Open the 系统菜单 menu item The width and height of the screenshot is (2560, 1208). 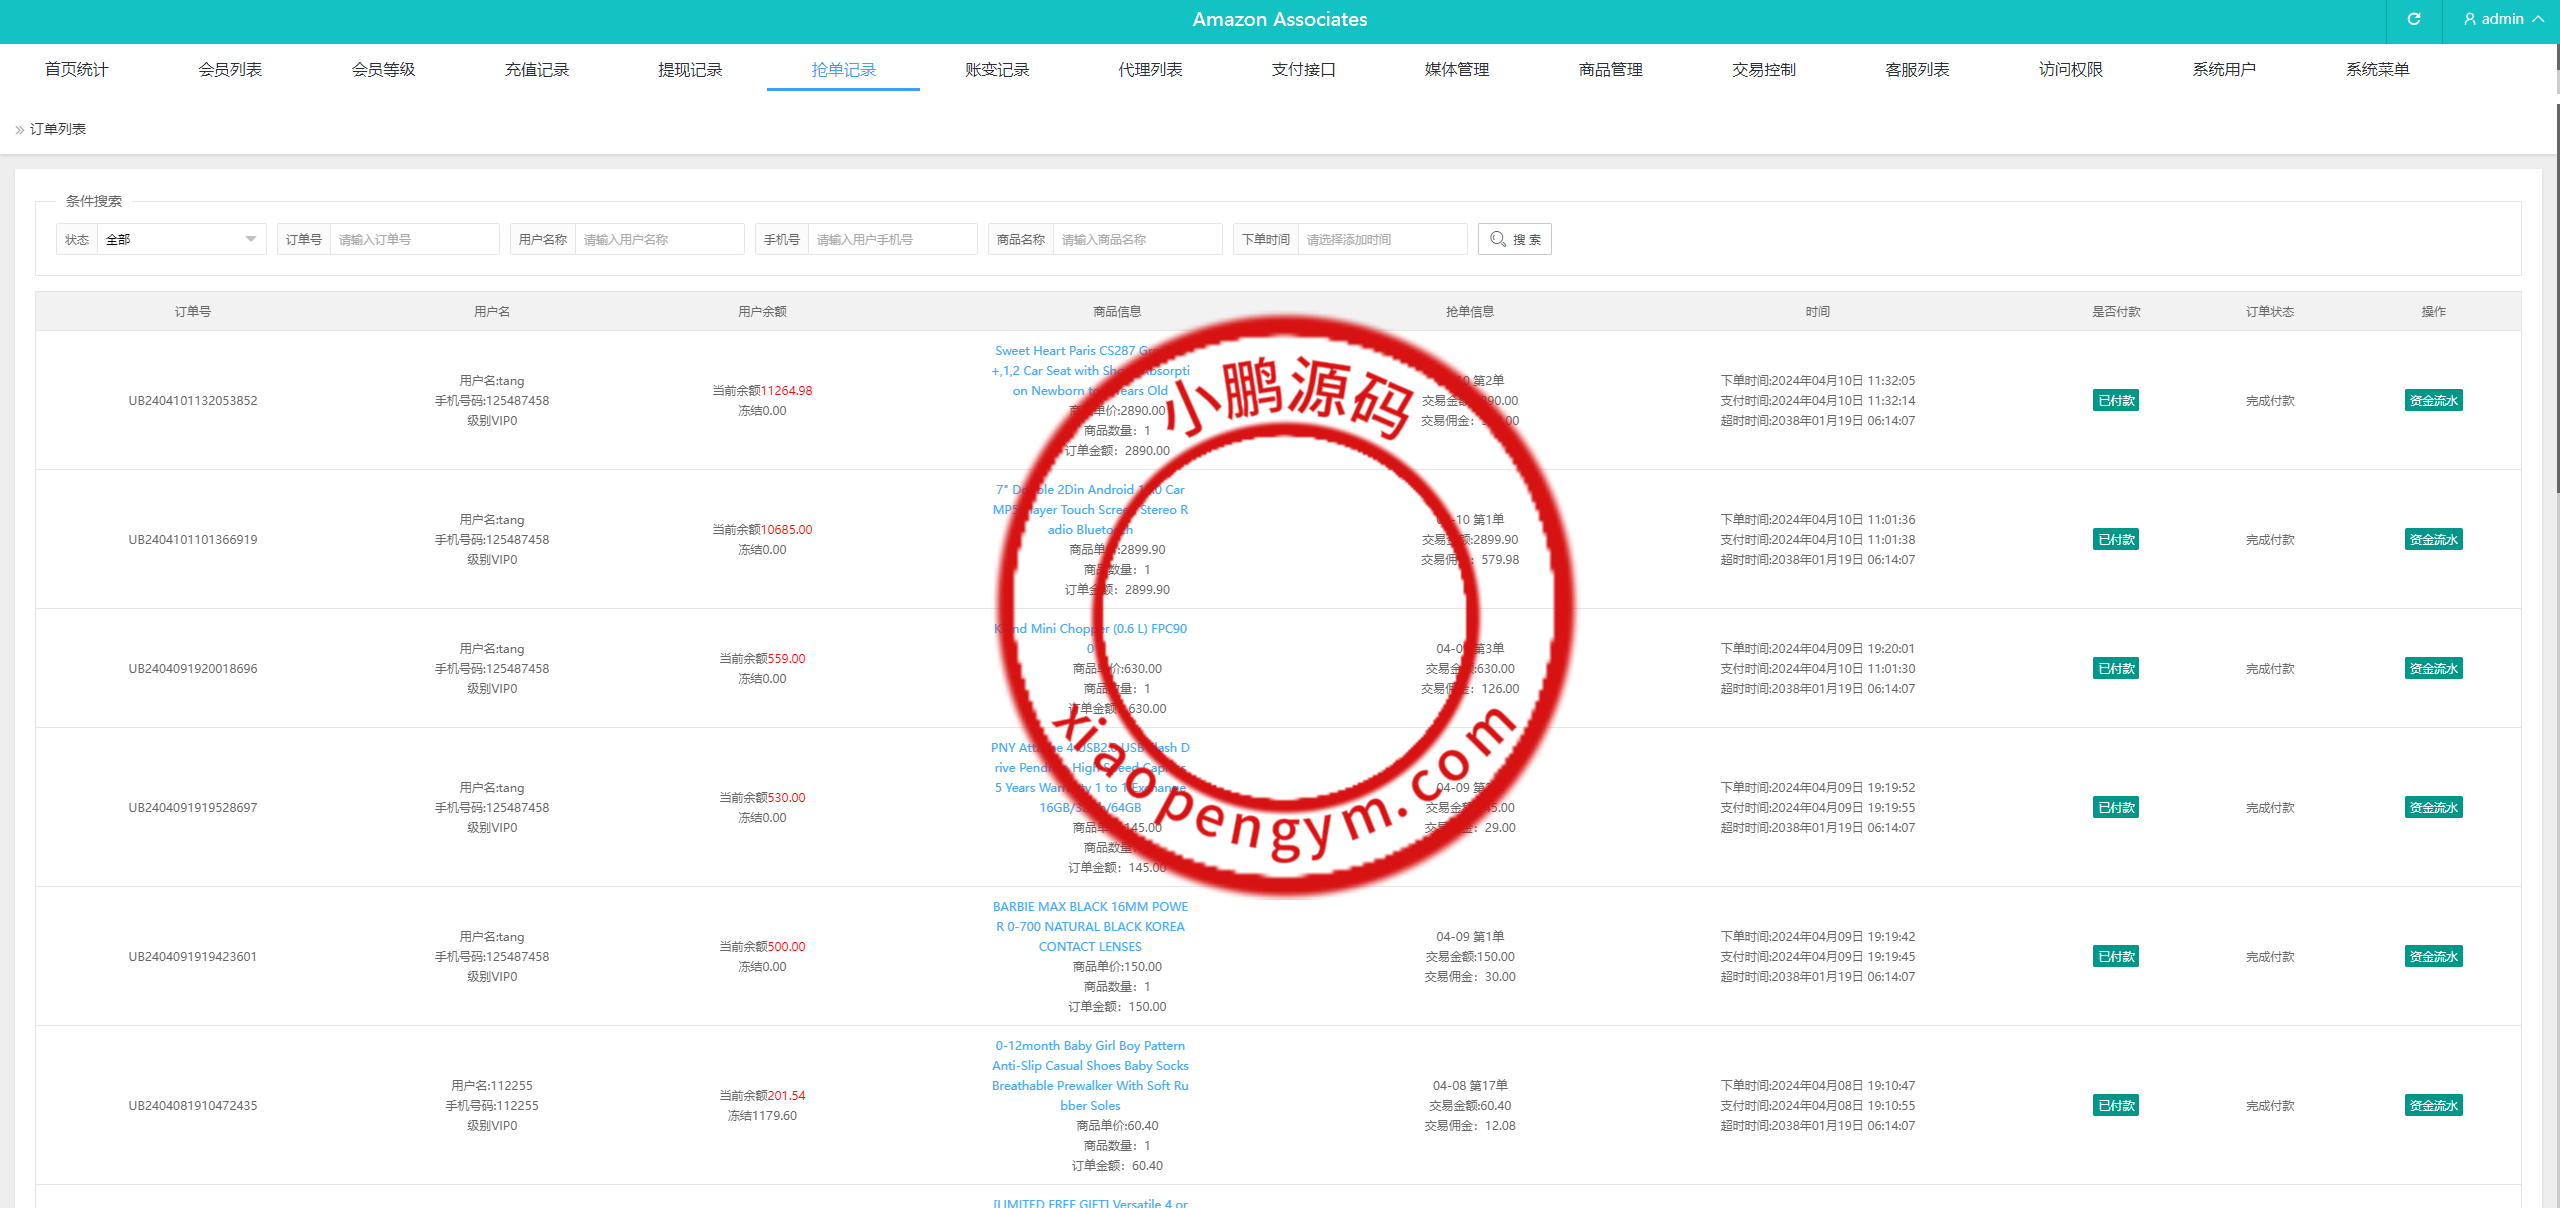pos(2377,69)
